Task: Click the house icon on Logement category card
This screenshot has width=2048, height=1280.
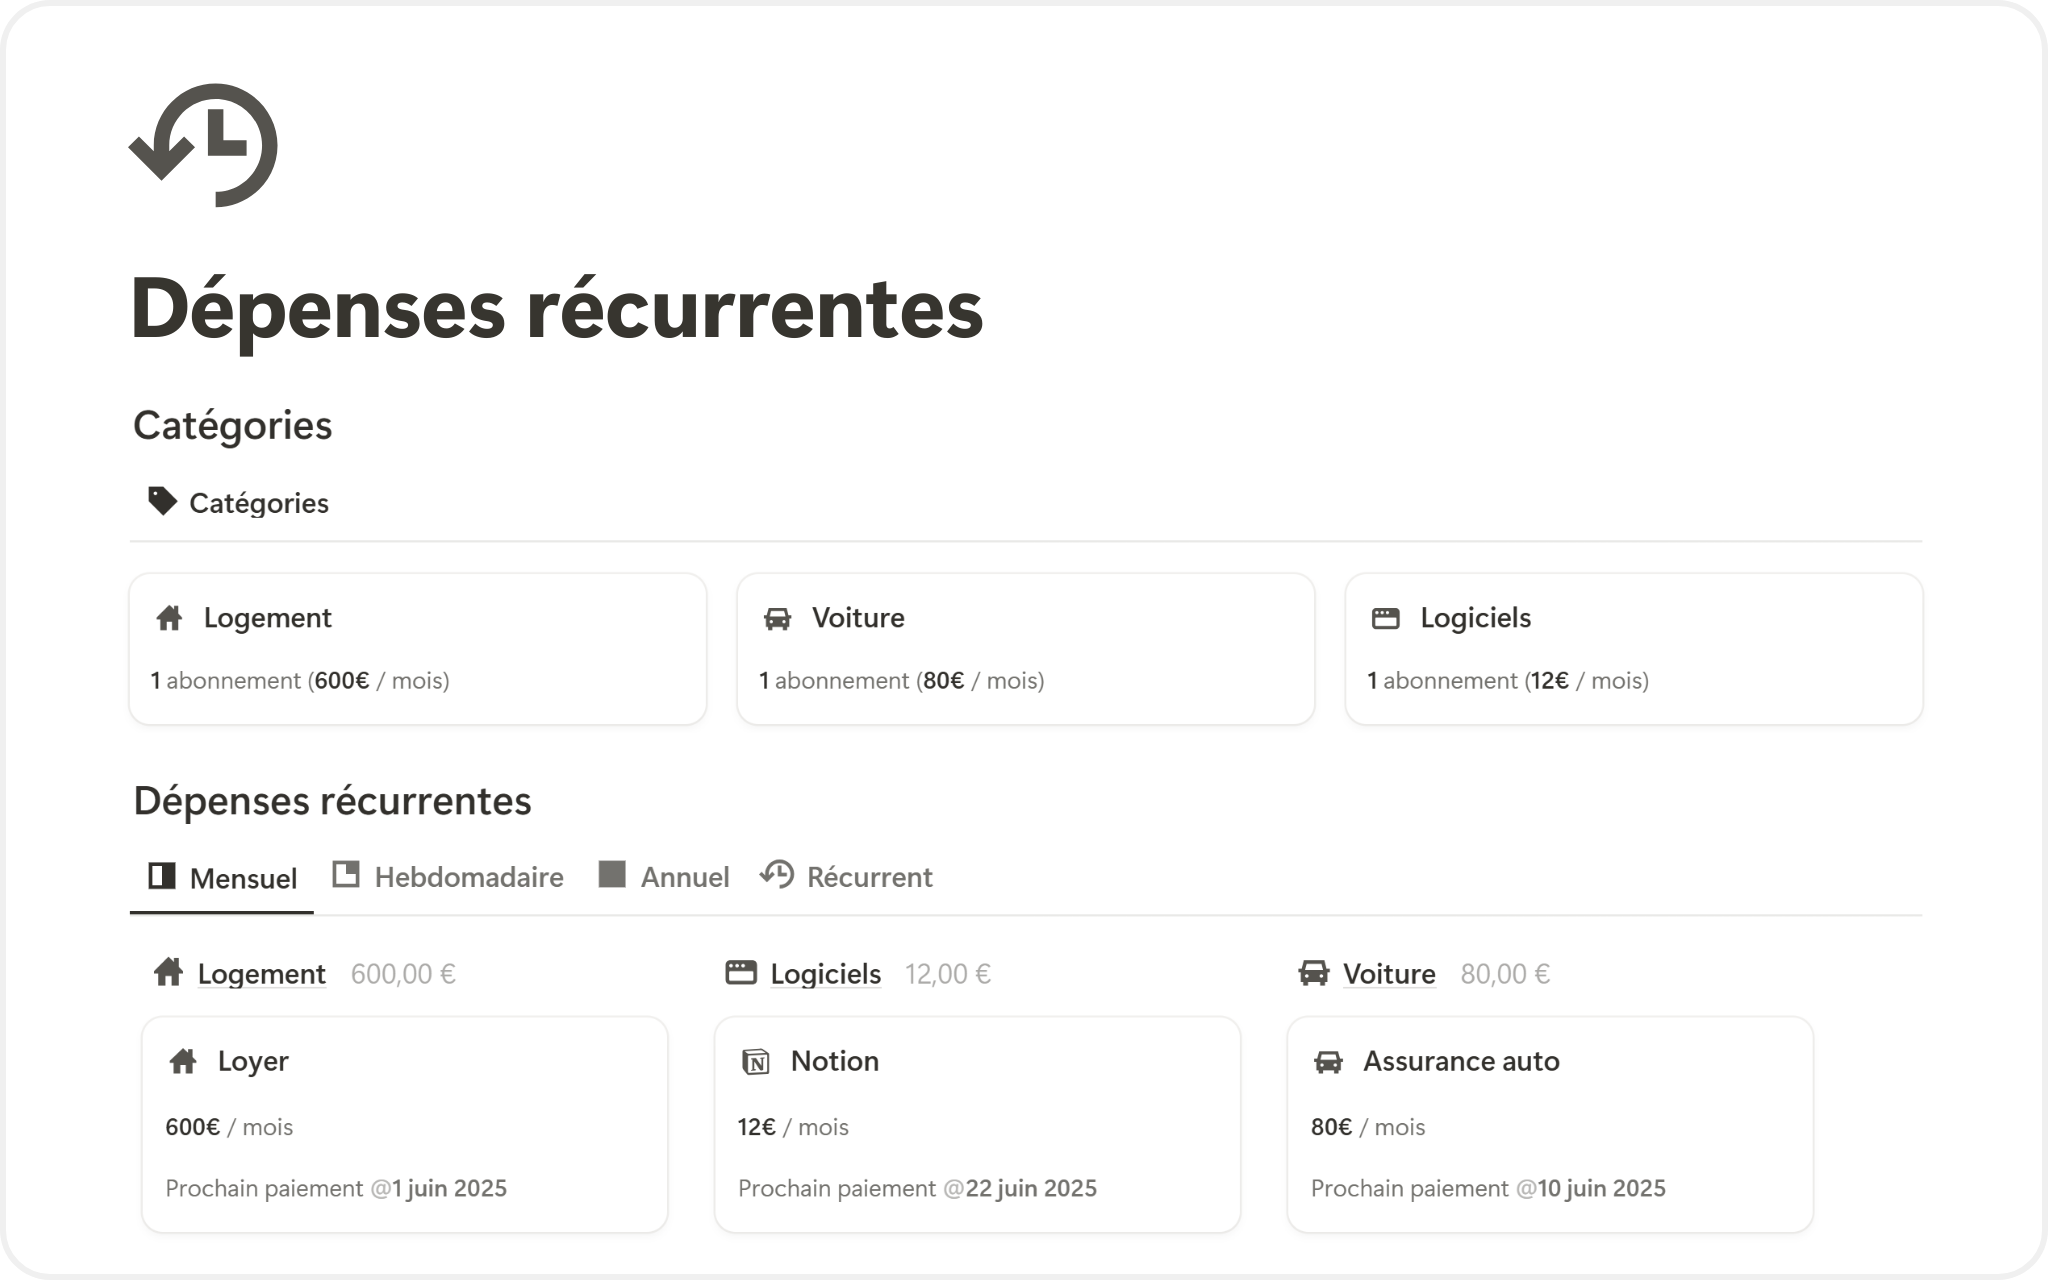Action: click(169, 618)
